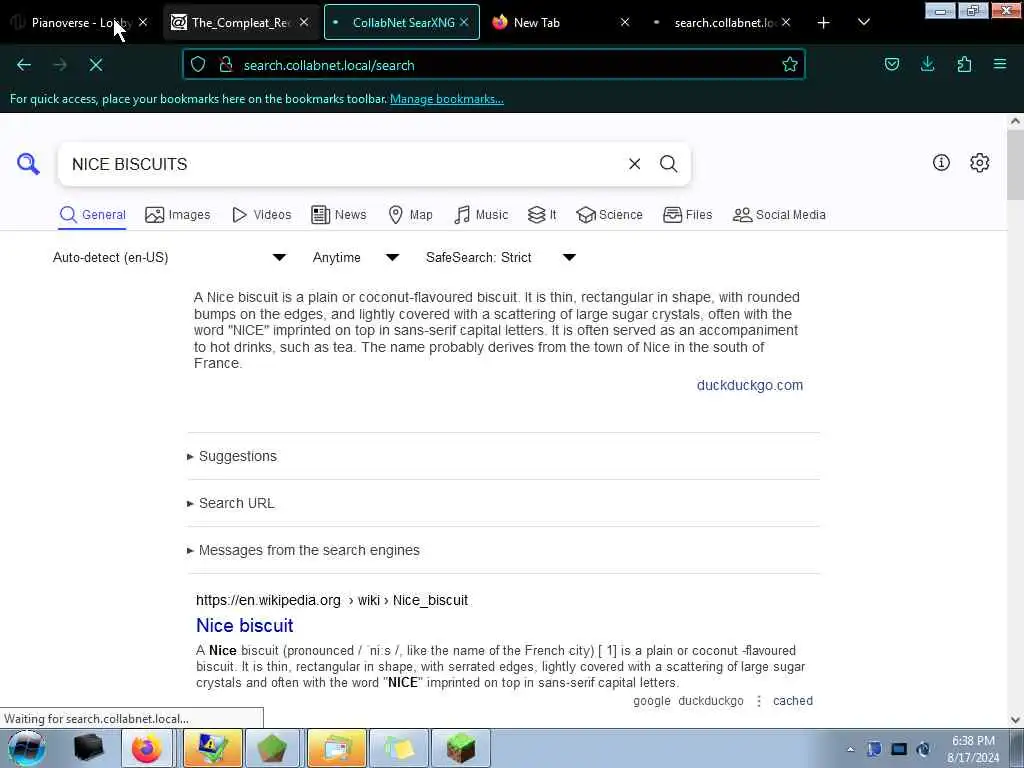Open the Extensions puzzle icon

tap(964, 64)
